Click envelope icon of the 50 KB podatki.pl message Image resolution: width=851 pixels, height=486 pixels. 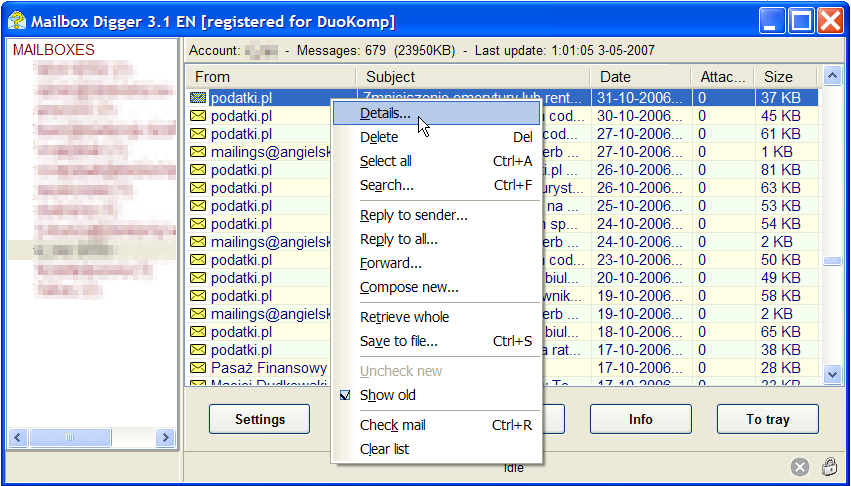198,260
